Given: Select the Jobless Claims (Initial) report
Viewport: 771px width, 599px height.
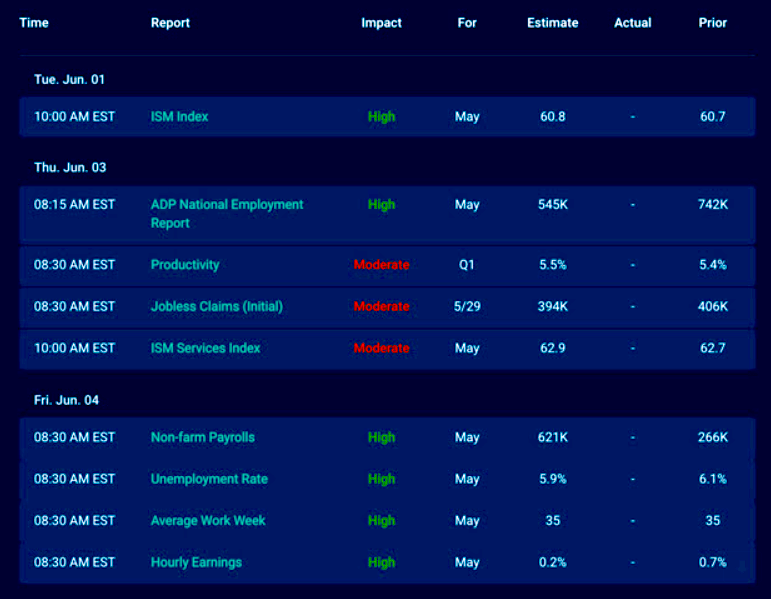Looking at the screenshot, I should pyautogui.click(x=216, y=306).
